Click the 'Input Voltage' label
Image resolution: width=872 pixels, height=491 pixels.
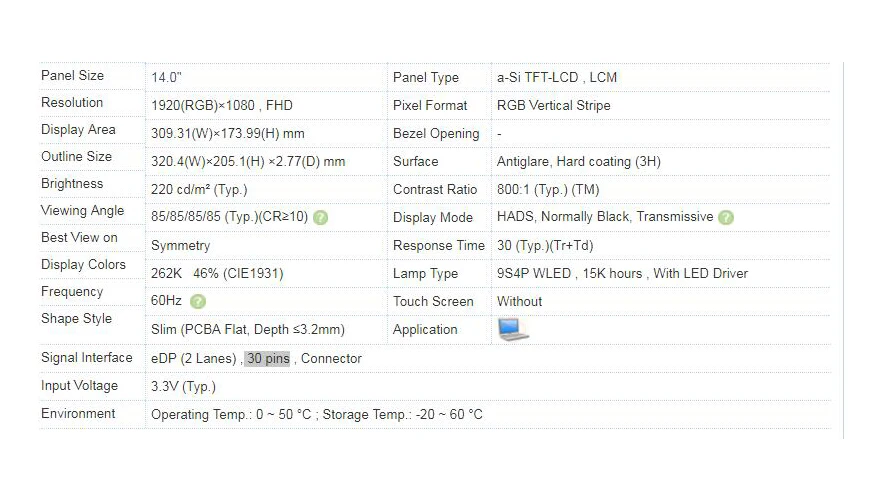tap(80, 386)
